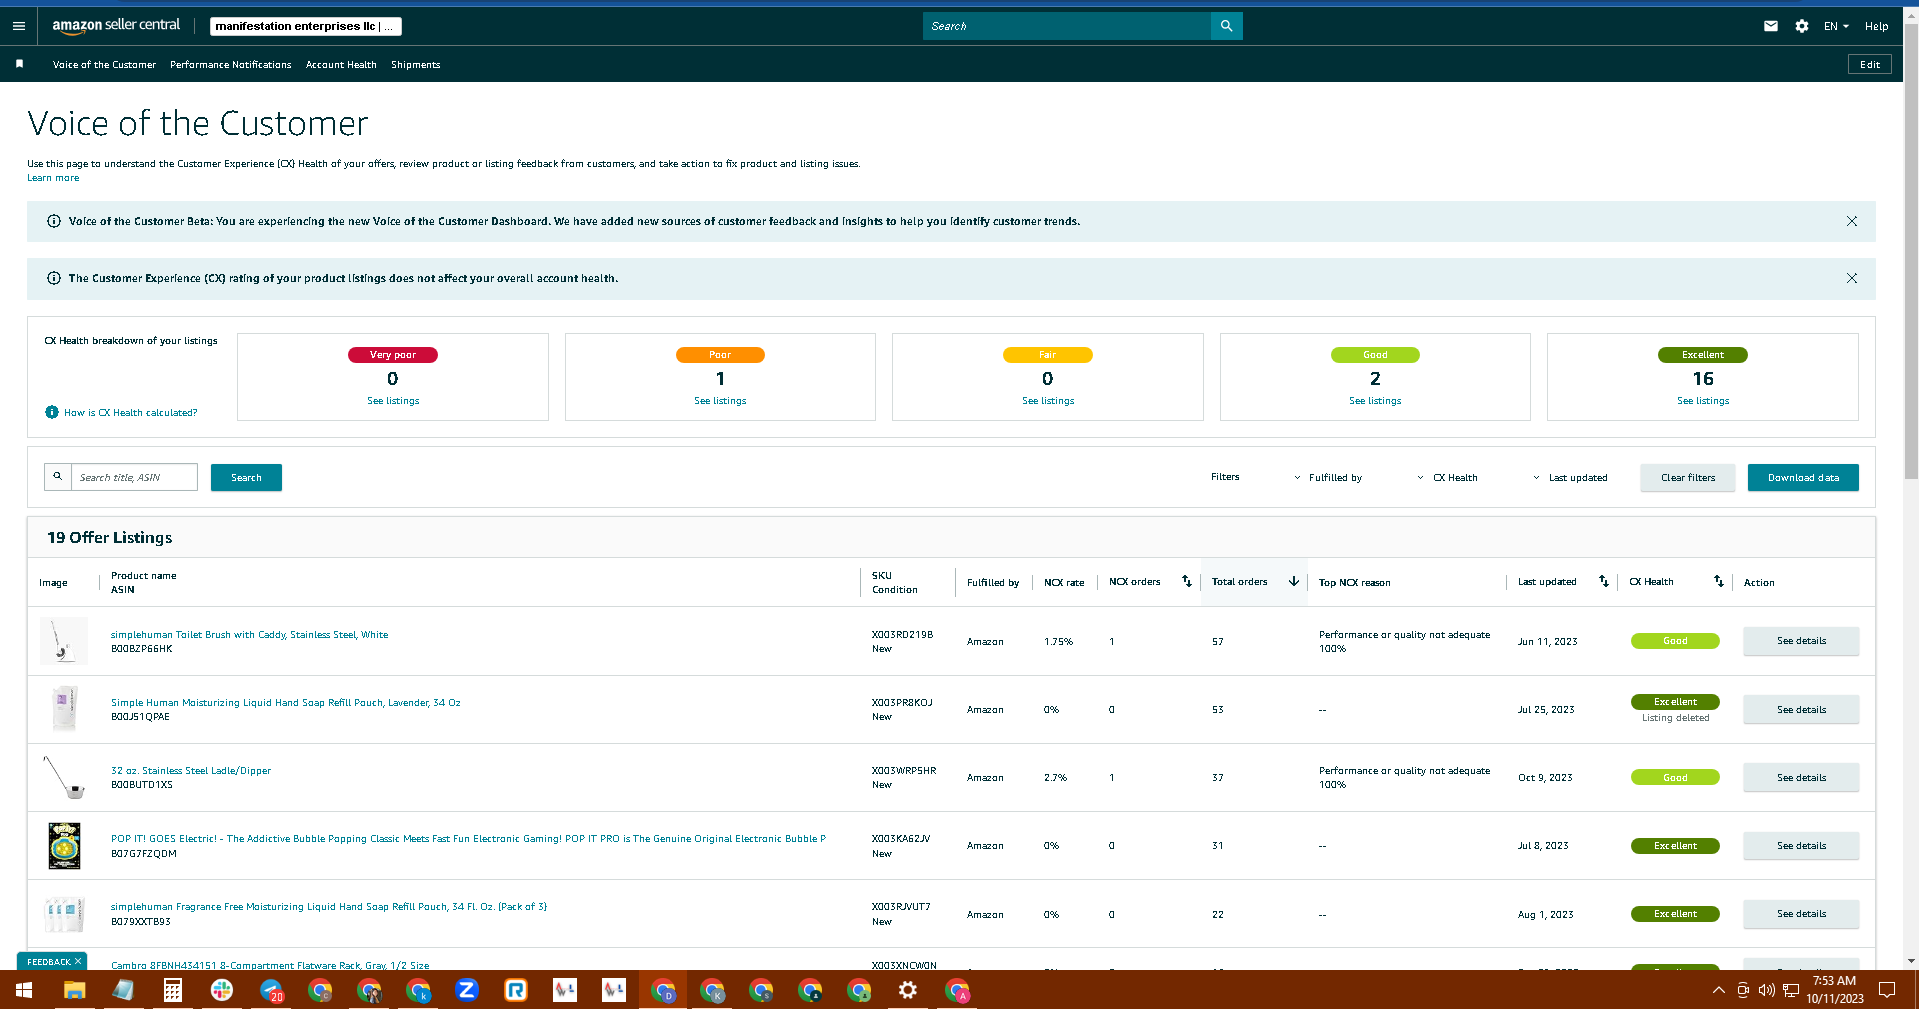The height and width of the screenshot is (1009, 1919).
Task: Open the Windows notification center icon
Action: [x=1887, y=990]
